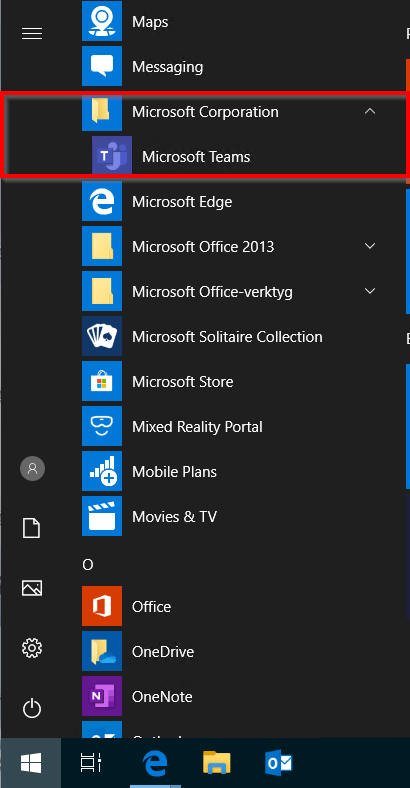Open Pictures from the Start sidebar
The image size is (410, 788).
pos(32,588)
